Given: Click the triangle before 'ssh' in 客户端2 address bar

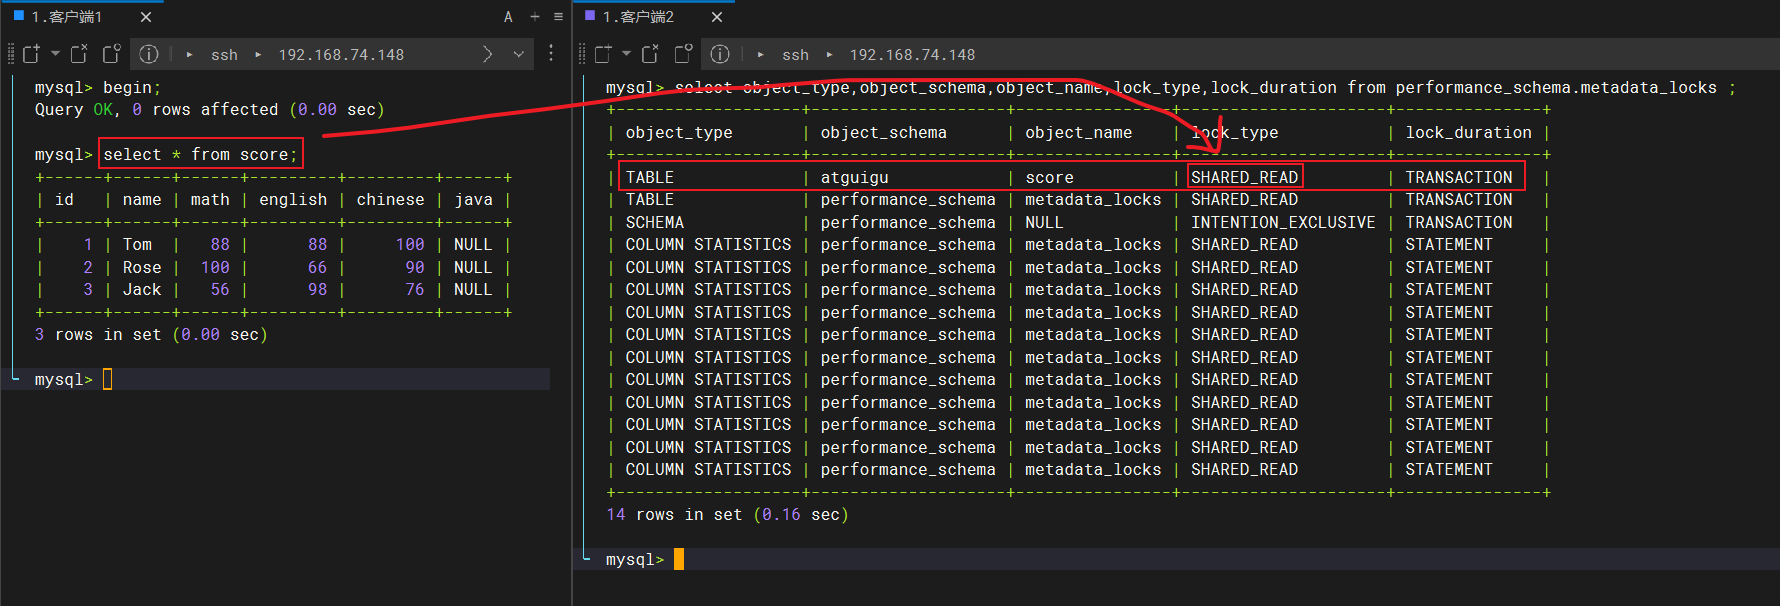Looking at the screenshot, I should click(760, 55).
